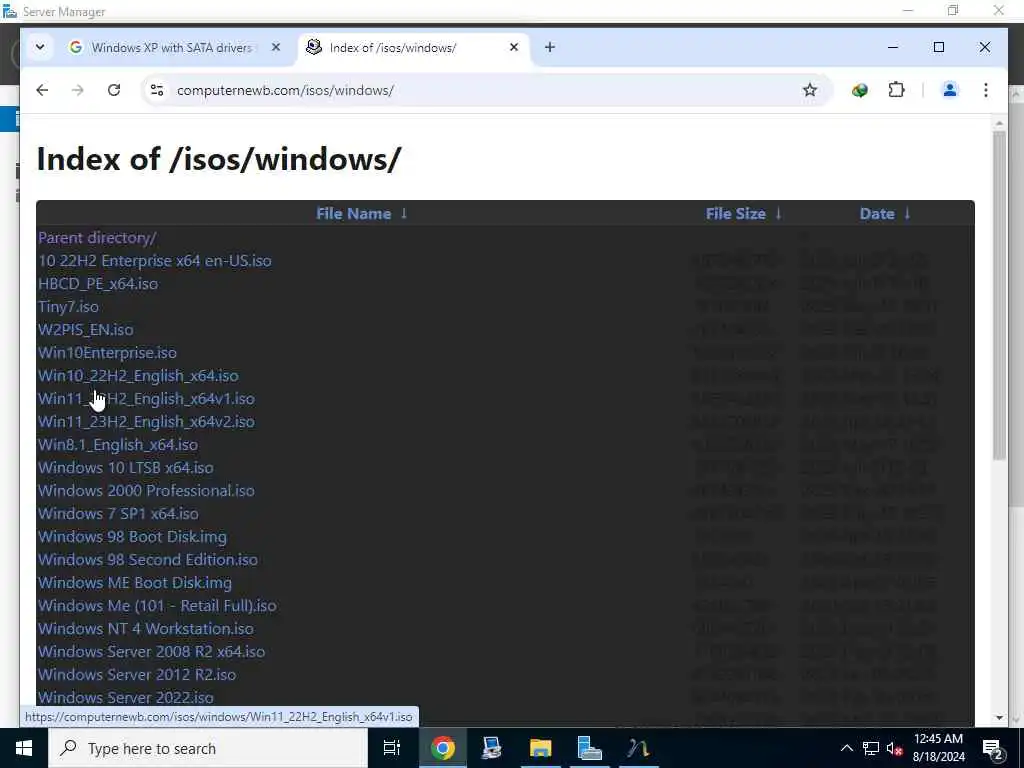Switch to Windows XP with SATA drivers tab
Image resolution: width=1024 pixels, height=768 pixels.
tap(171, 47)
